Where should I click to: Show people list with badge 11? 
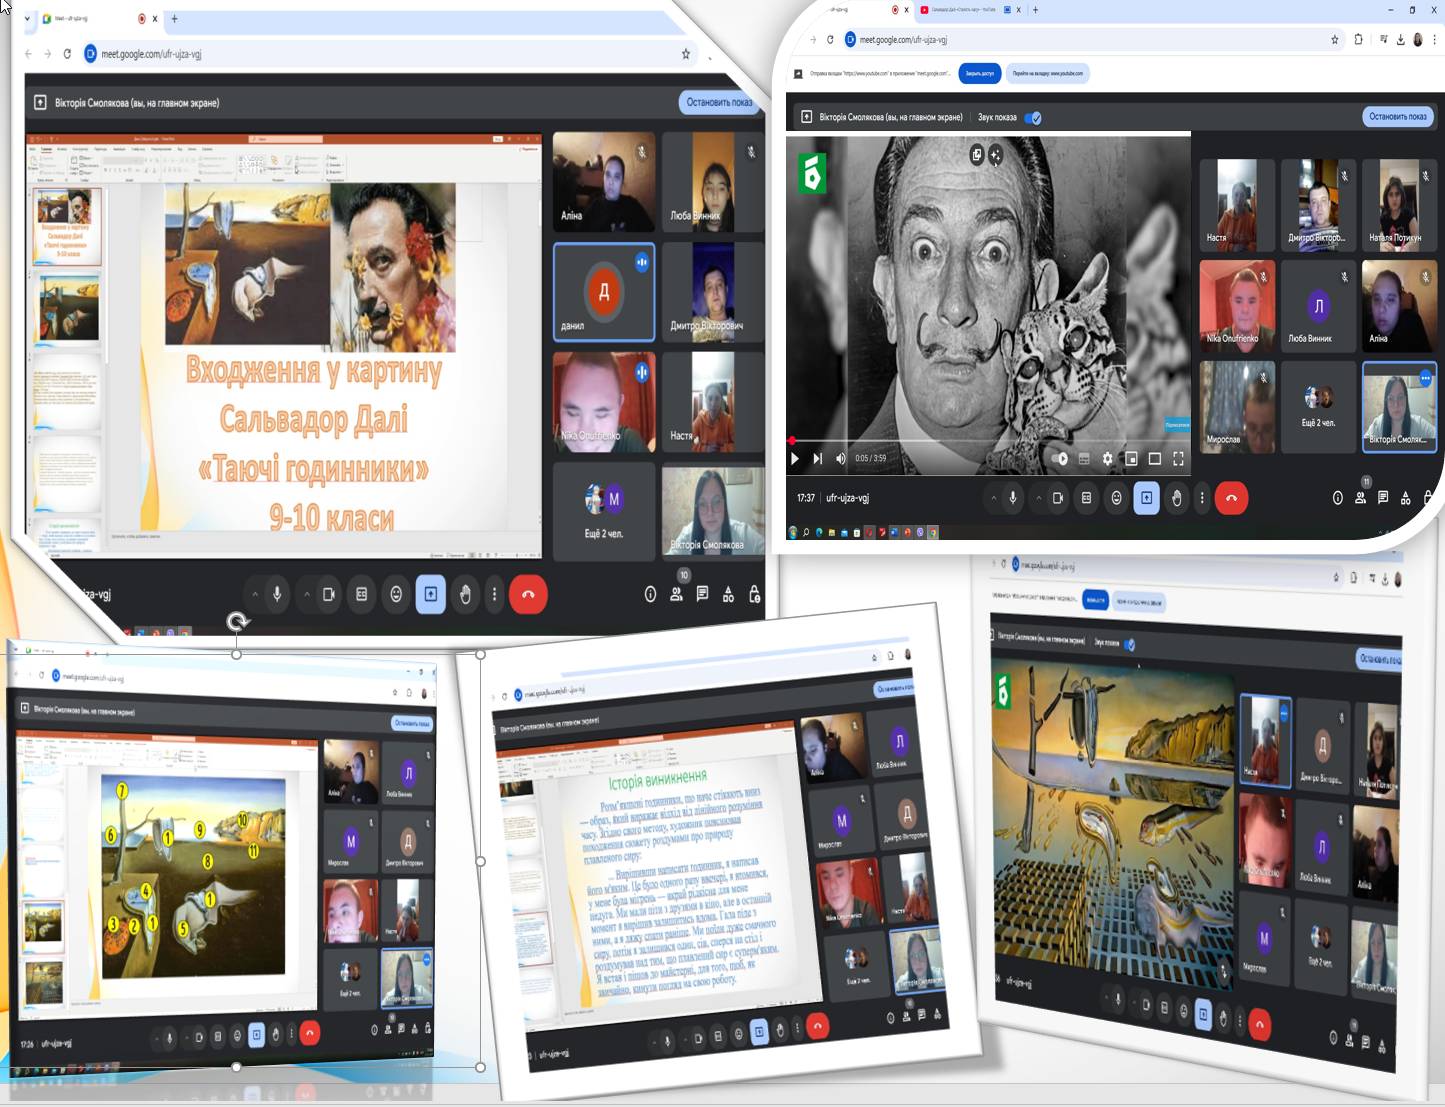point(1361,496)
